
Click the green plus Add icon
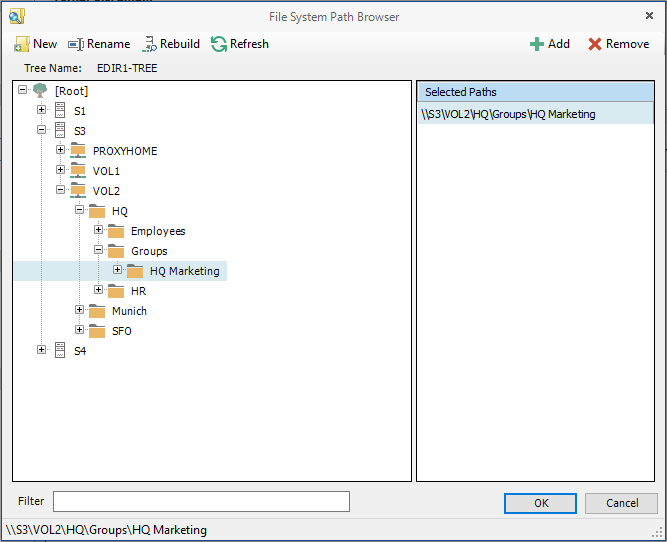pos(537,44)
